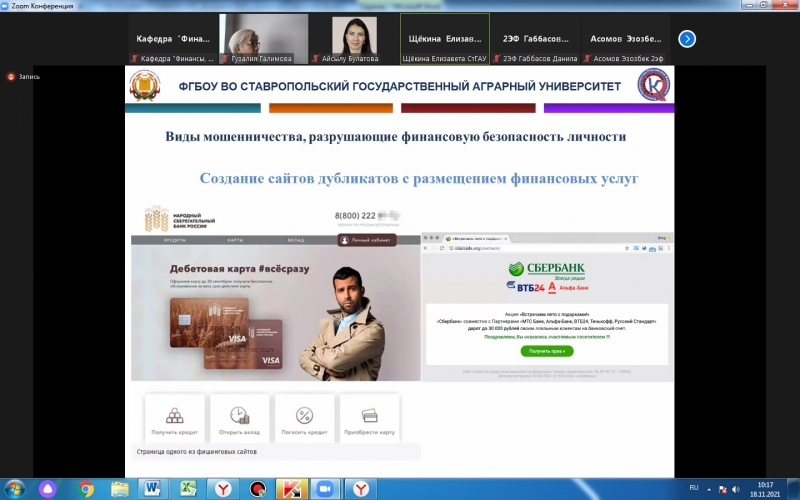800x500 pixels.
Task: Open Action Center flag icon in tray
Action: tap(722, 489)
